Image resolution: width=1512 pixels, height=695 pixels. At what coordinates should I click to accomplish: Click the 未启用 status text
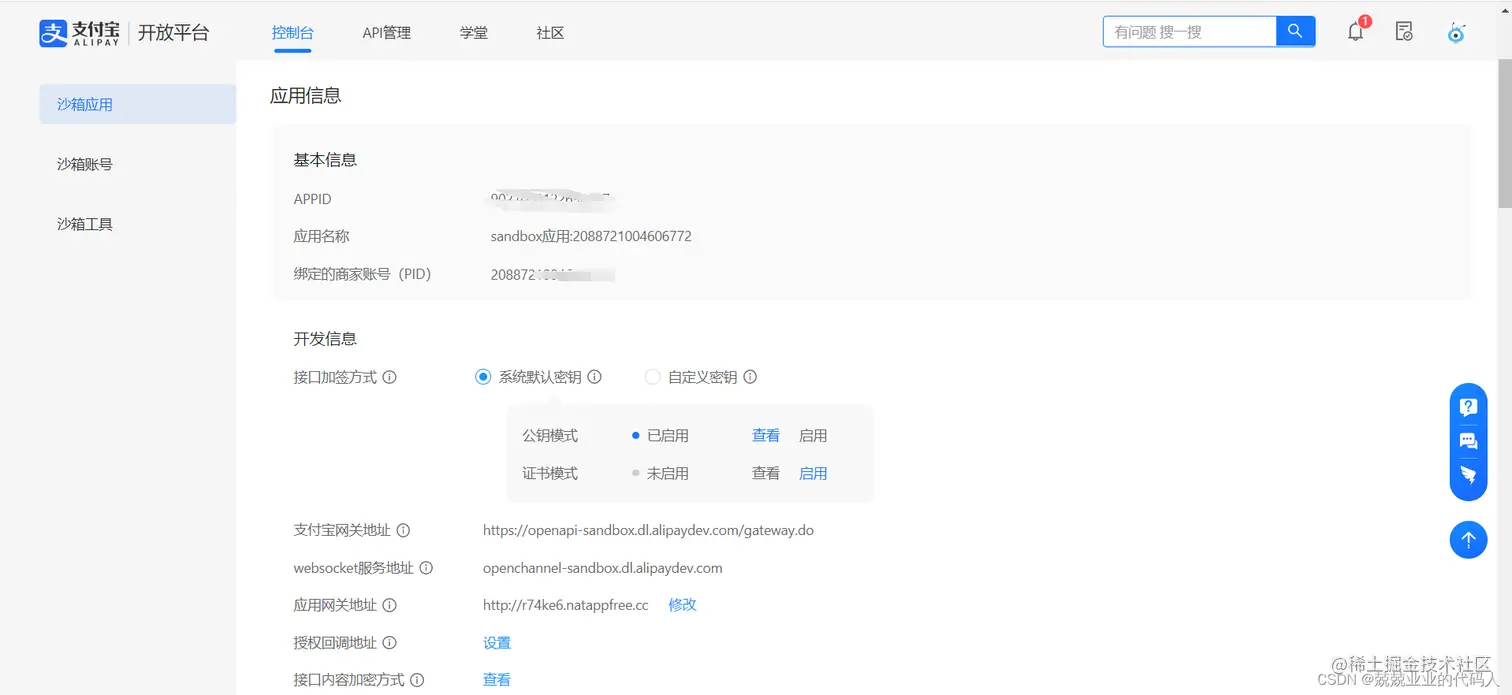point(668,474)
